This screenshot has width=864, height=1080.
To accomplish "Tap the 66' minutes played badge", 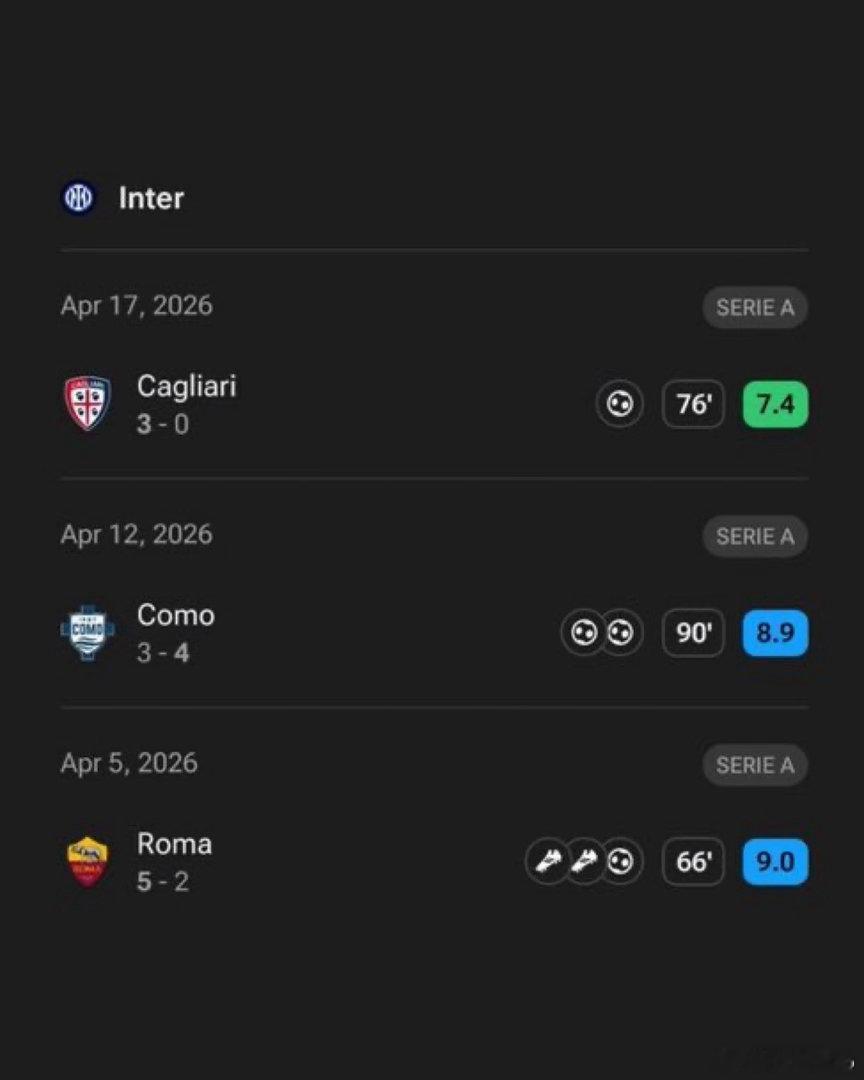I will point(693,862).
